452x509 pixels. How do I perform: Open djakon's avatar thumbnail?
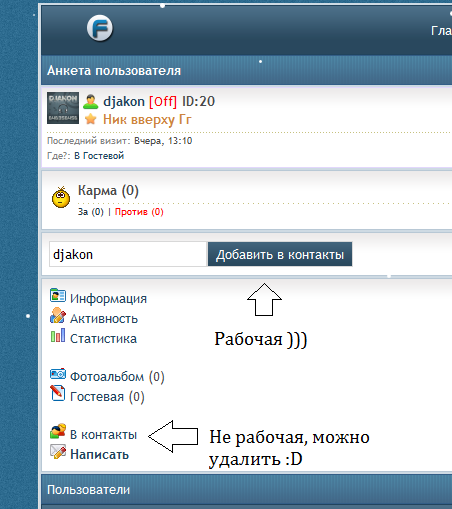pyautogui.click(x=63, y=108)
